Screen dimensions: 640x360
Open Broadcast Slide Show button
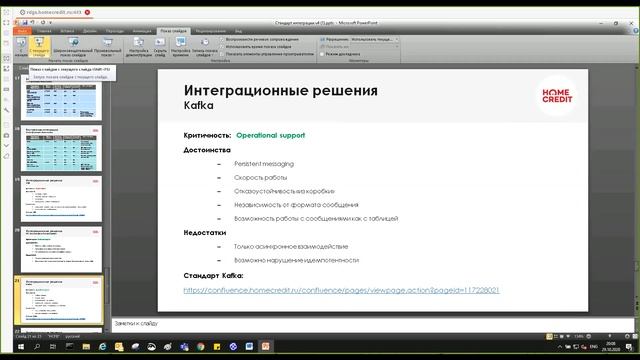pos(73,47)
